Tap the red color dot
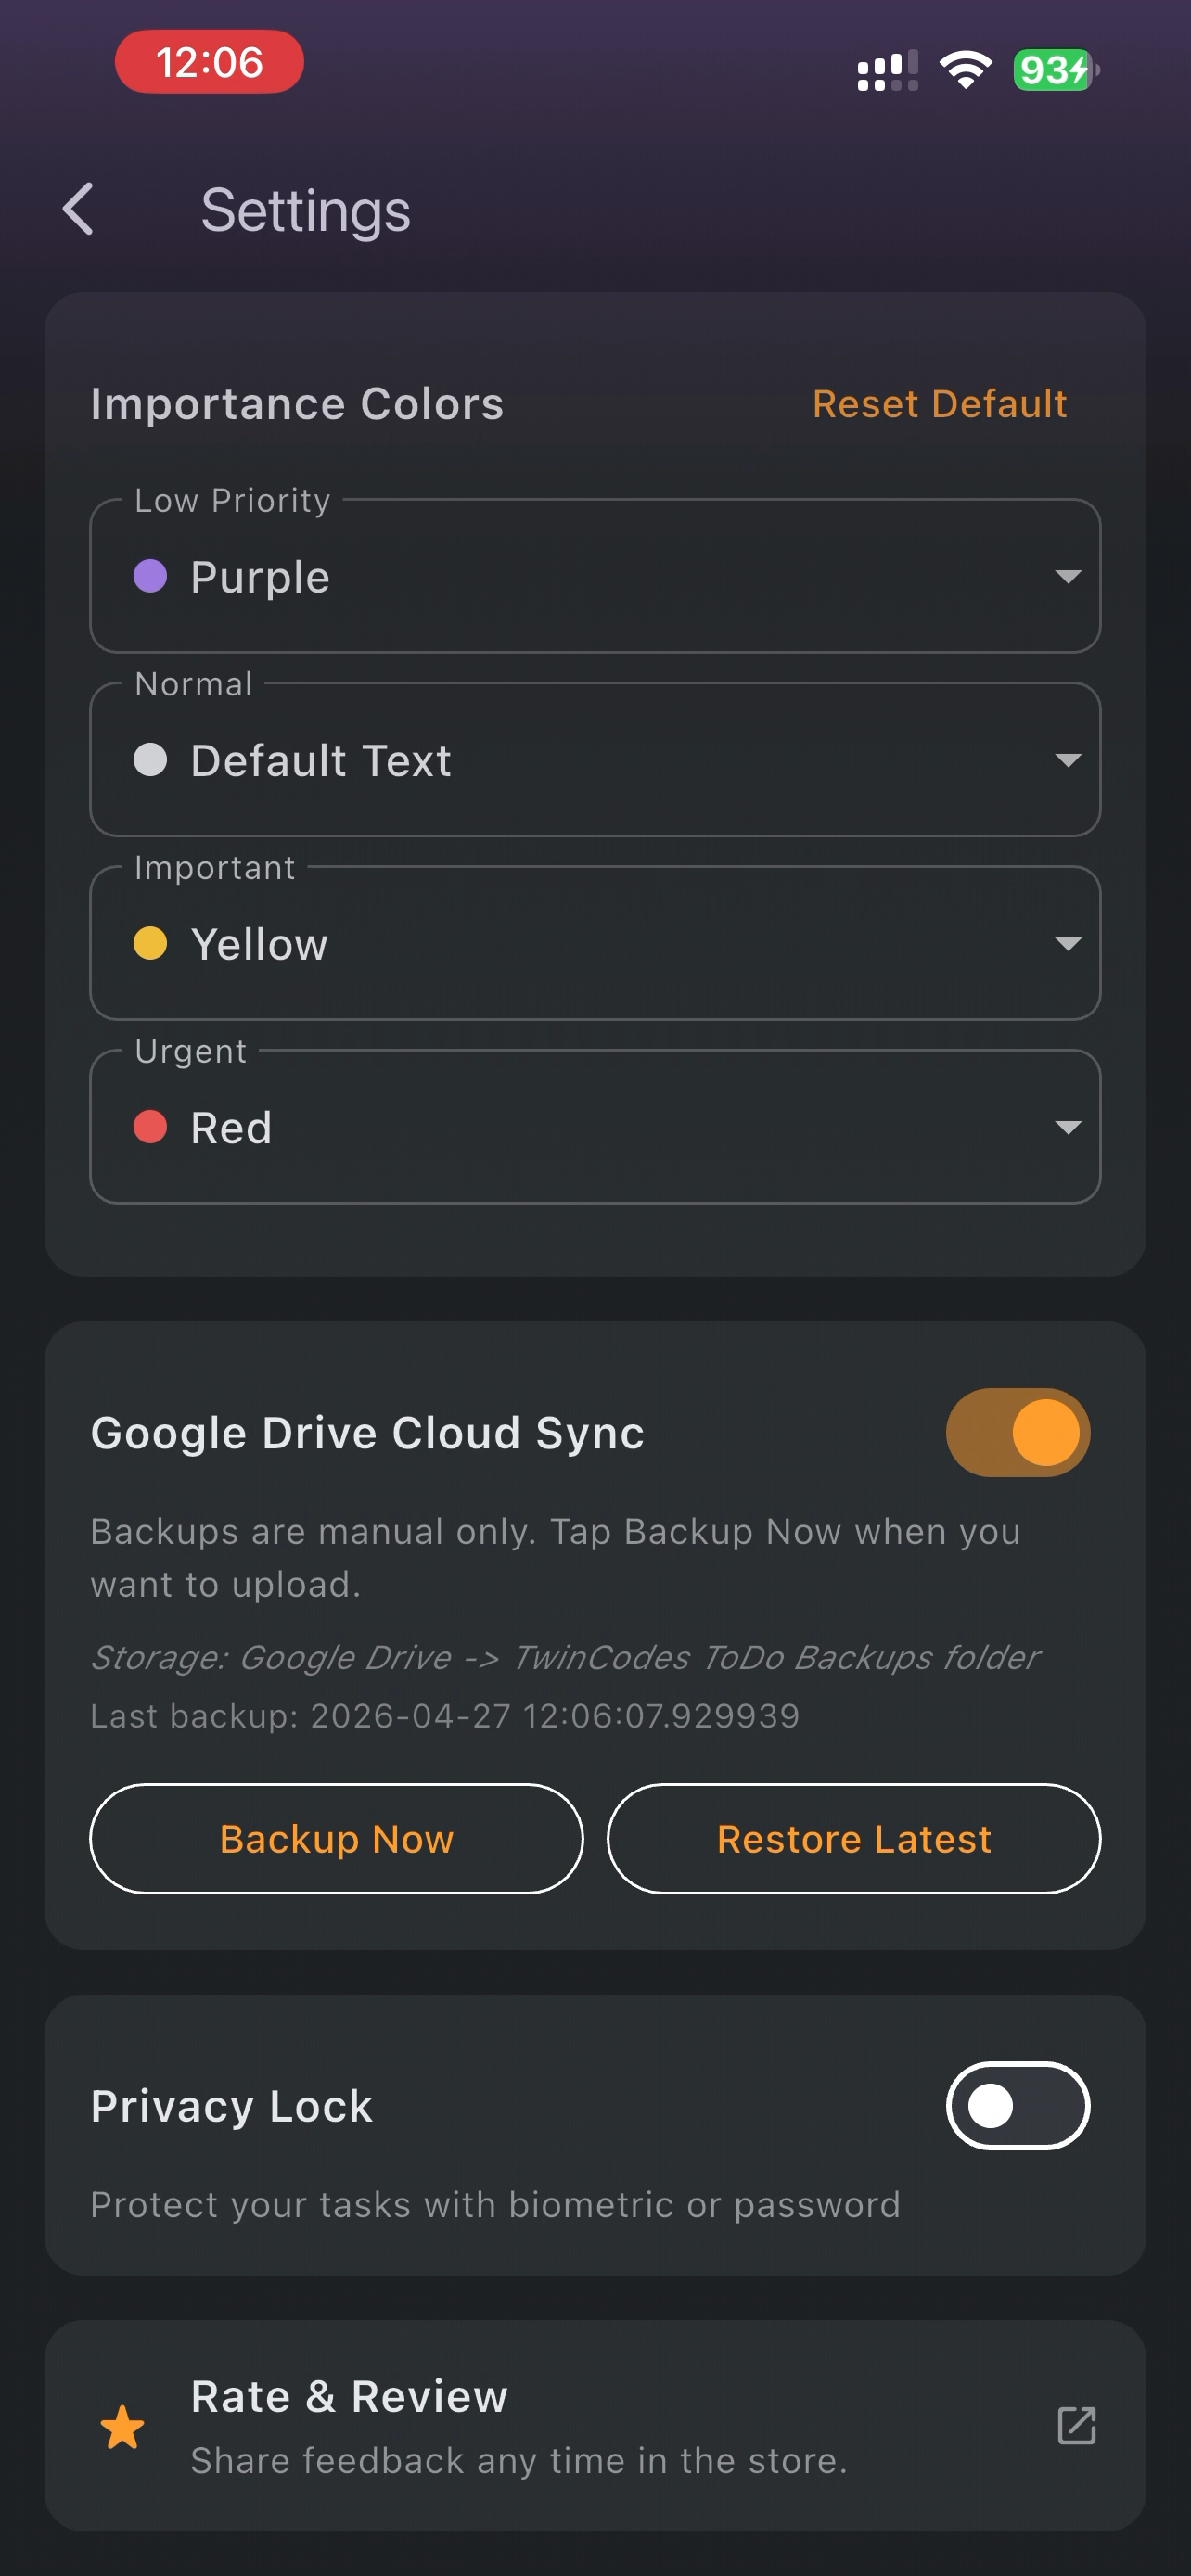The width and height of the screenshot is (1191, 2576). [150, 1127]
